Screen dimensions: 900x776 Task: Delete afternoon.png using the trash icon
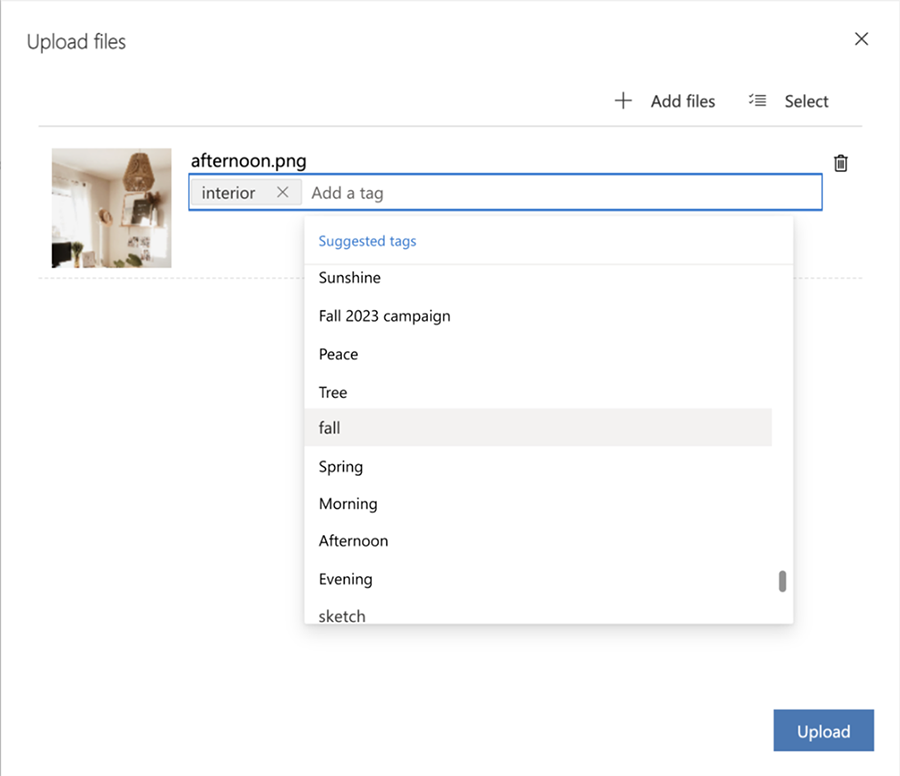(x=840, y=162)
